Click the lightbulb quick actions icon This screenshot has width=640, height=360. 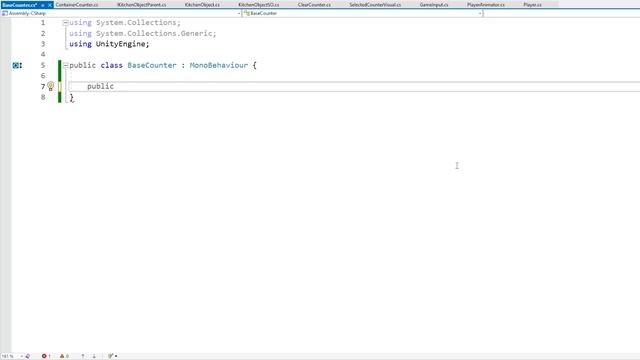pyautogui.click(x=51, y=86)
